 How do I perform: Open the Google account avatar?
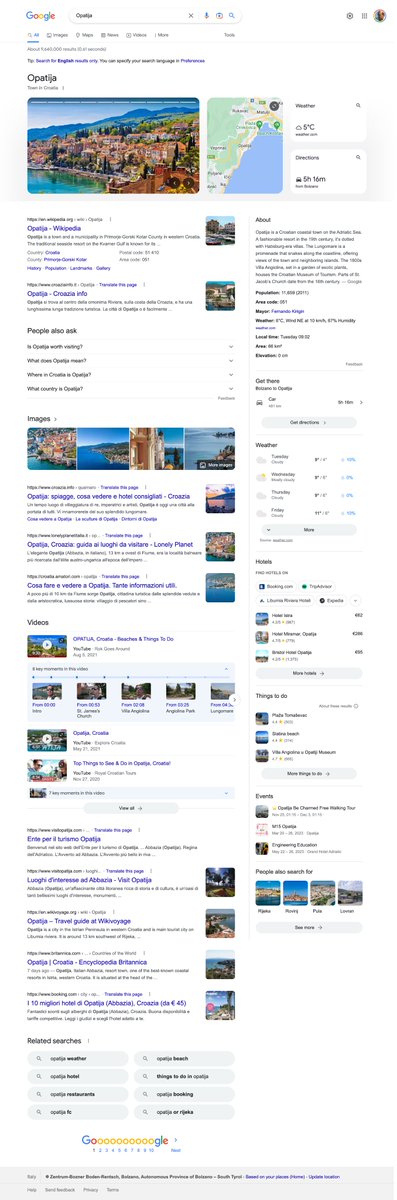coord(379,16)
